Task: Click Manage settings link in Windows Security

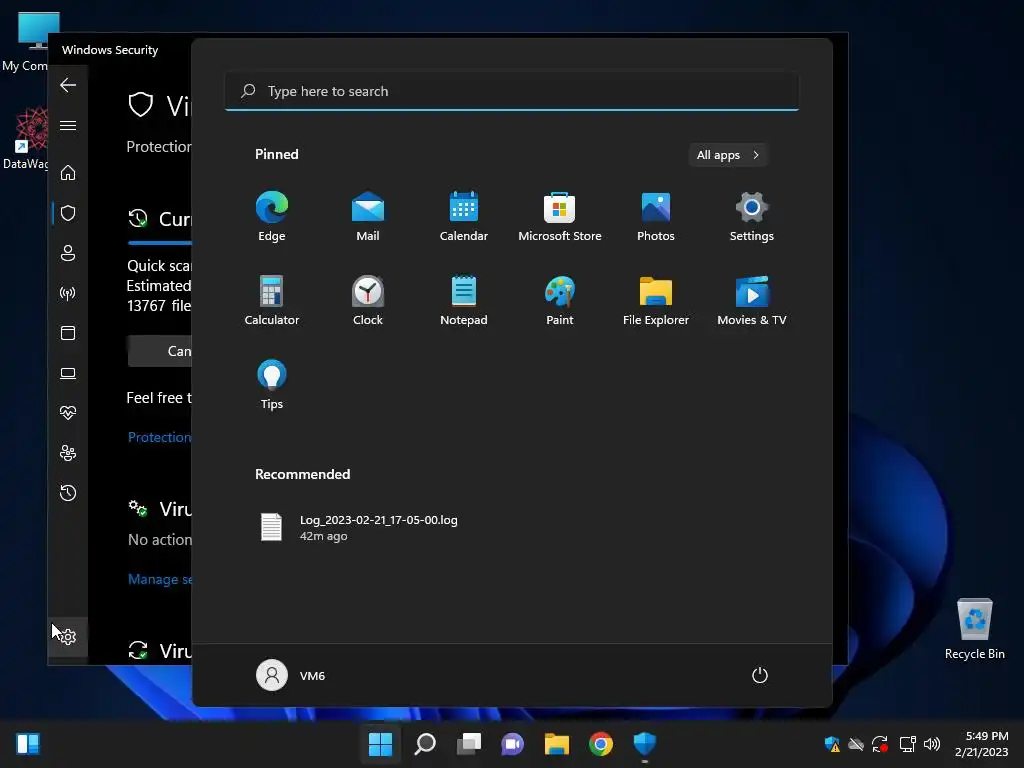Action: (x=160, y=579)
